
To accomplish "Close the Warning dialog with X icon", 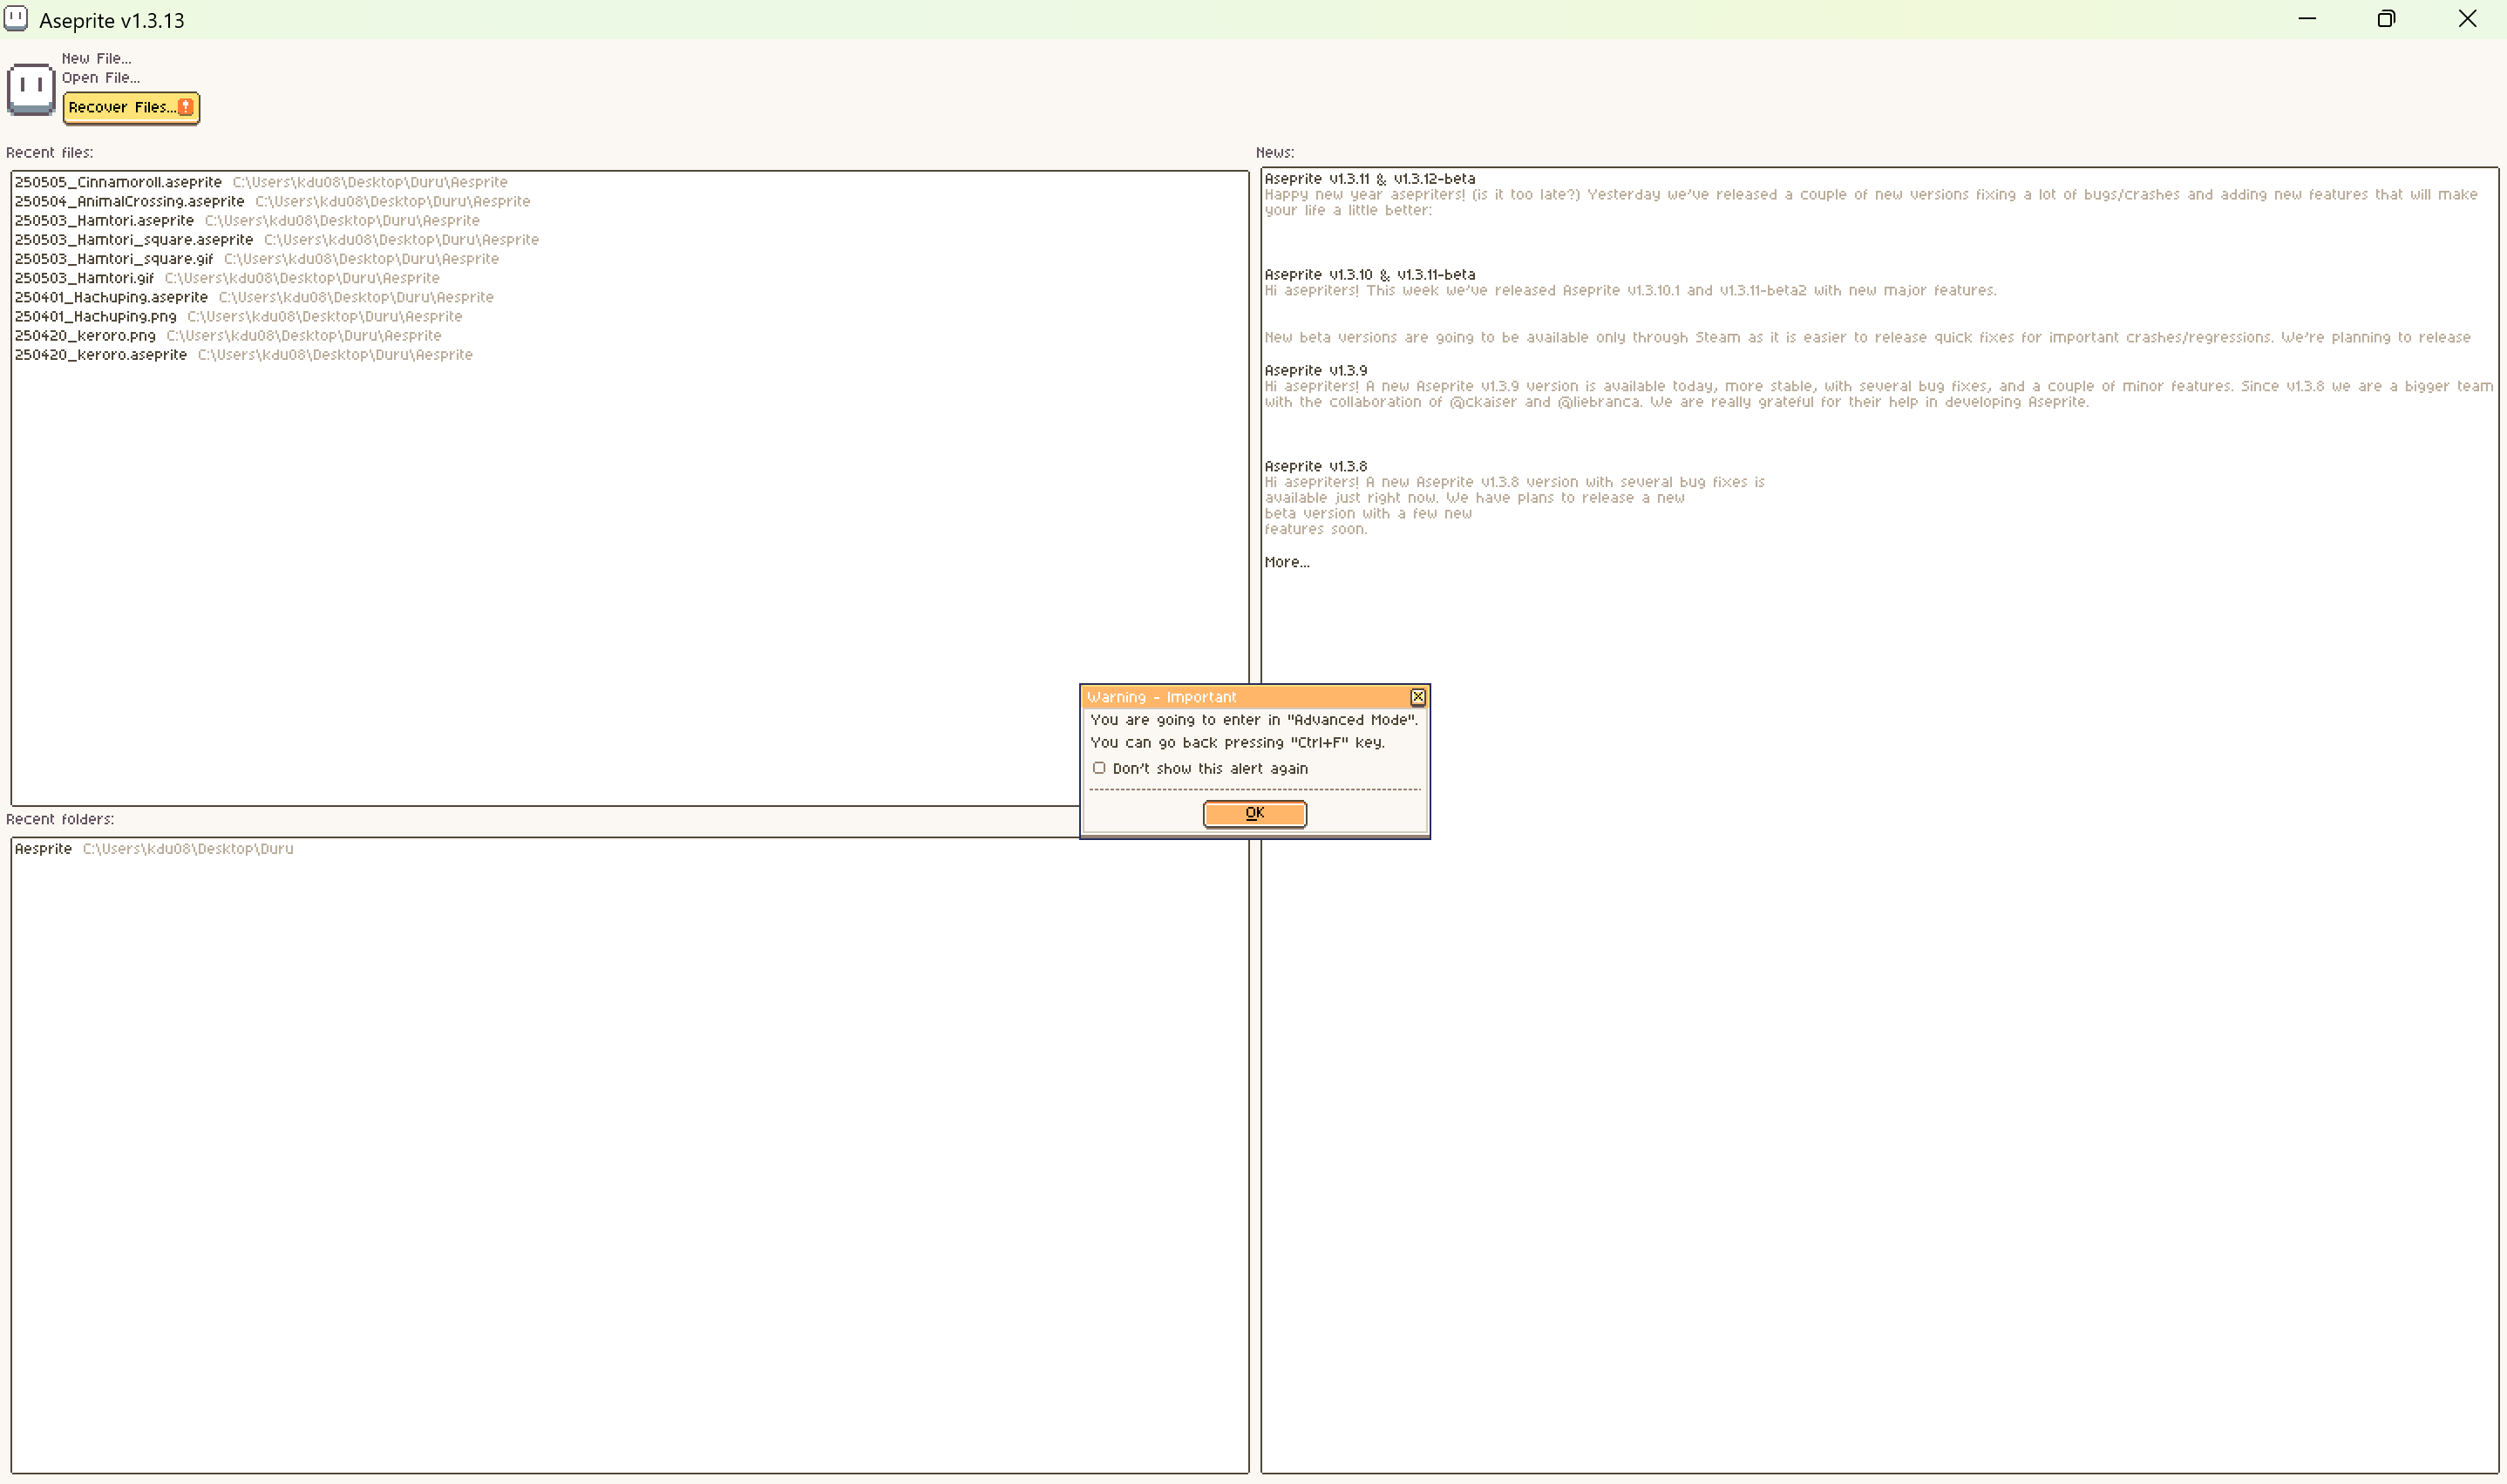I will (1417, 697).
